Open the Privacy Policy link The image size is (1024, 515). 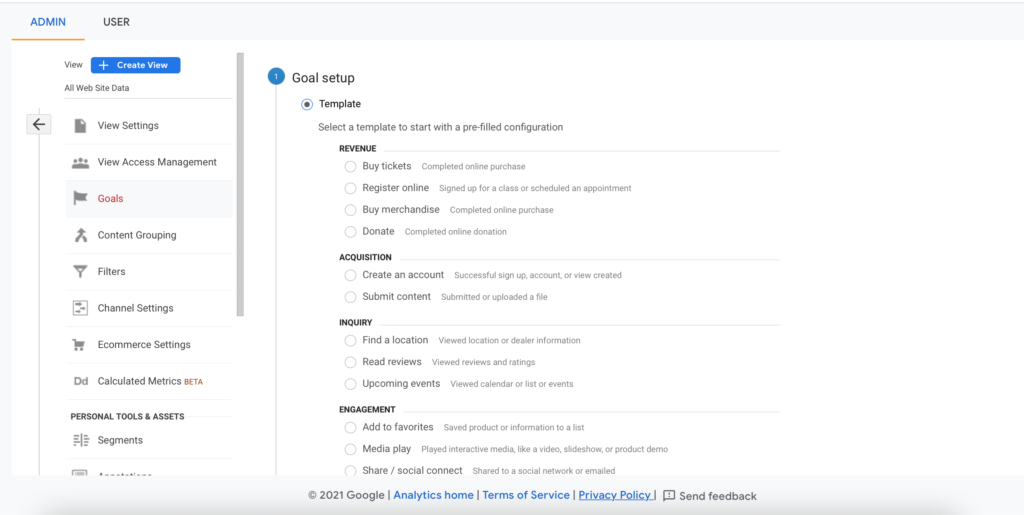point(615,495)
